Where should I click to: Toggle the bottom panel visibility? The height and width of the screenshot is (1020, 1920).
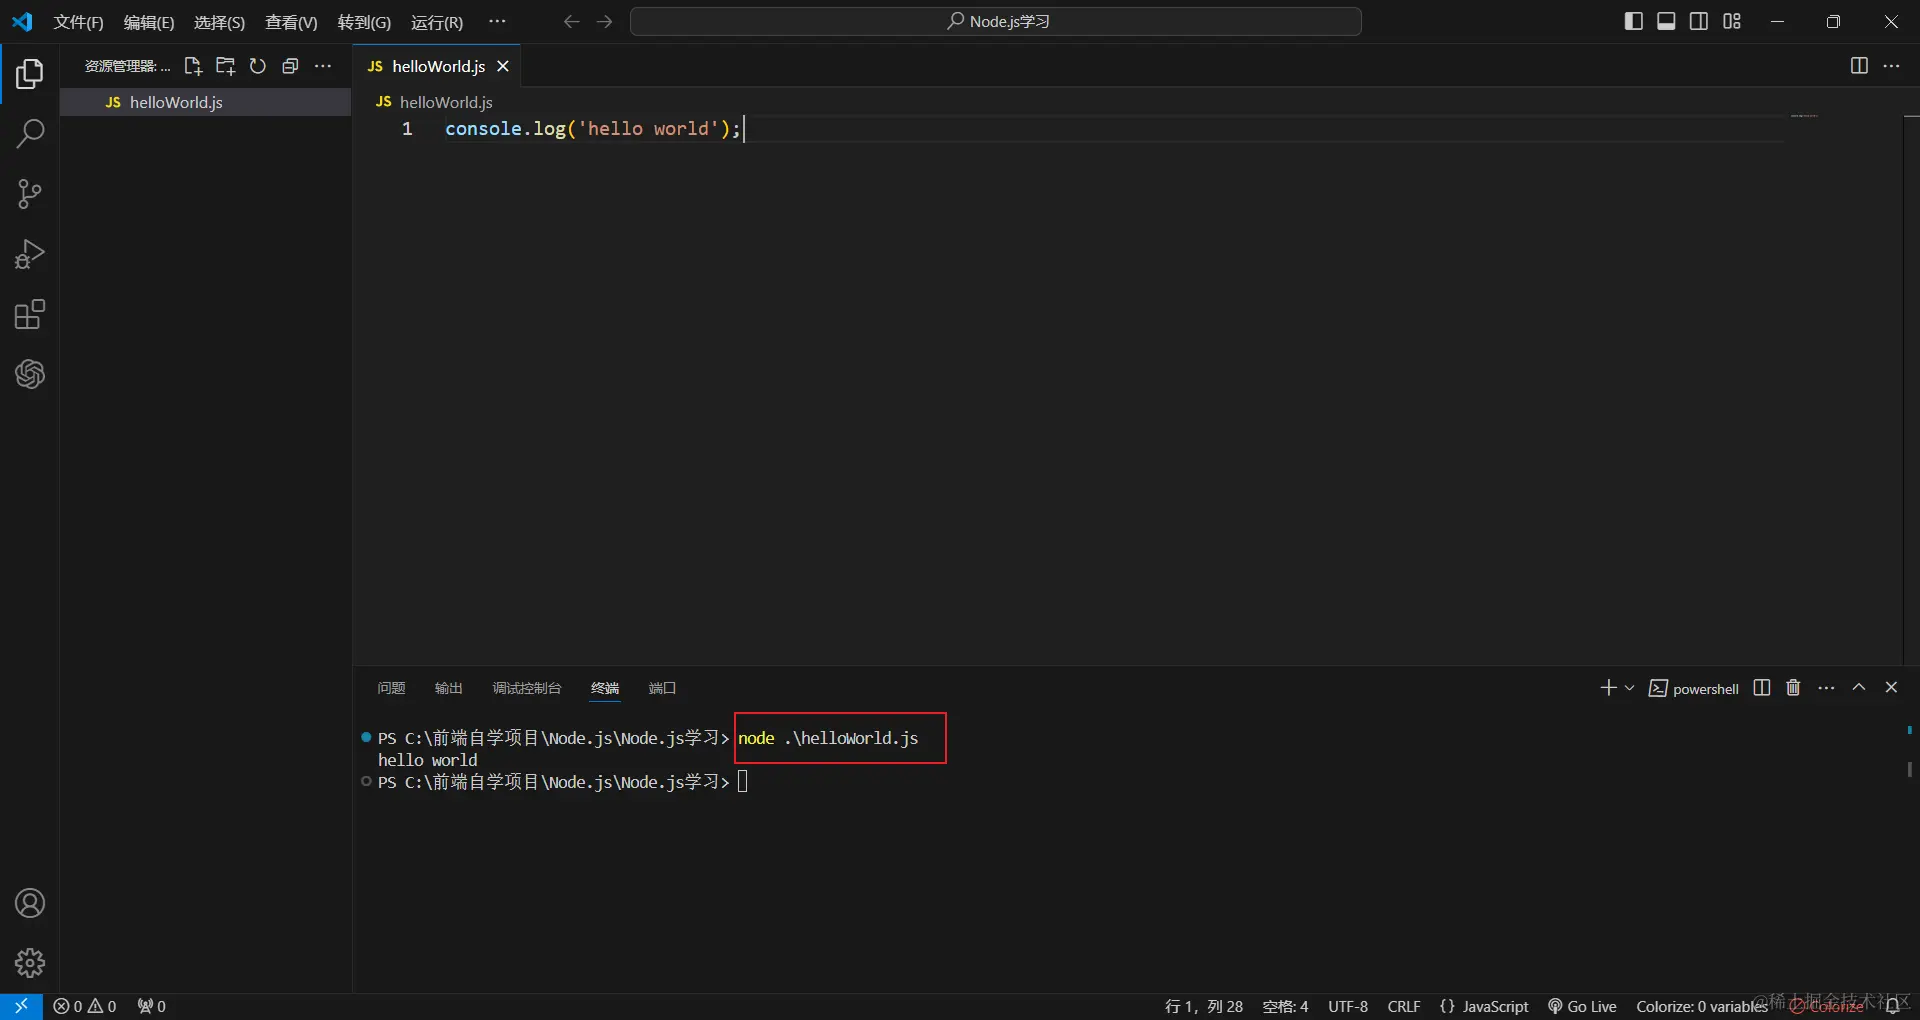pyautogui.click(x=1666, y=22)
